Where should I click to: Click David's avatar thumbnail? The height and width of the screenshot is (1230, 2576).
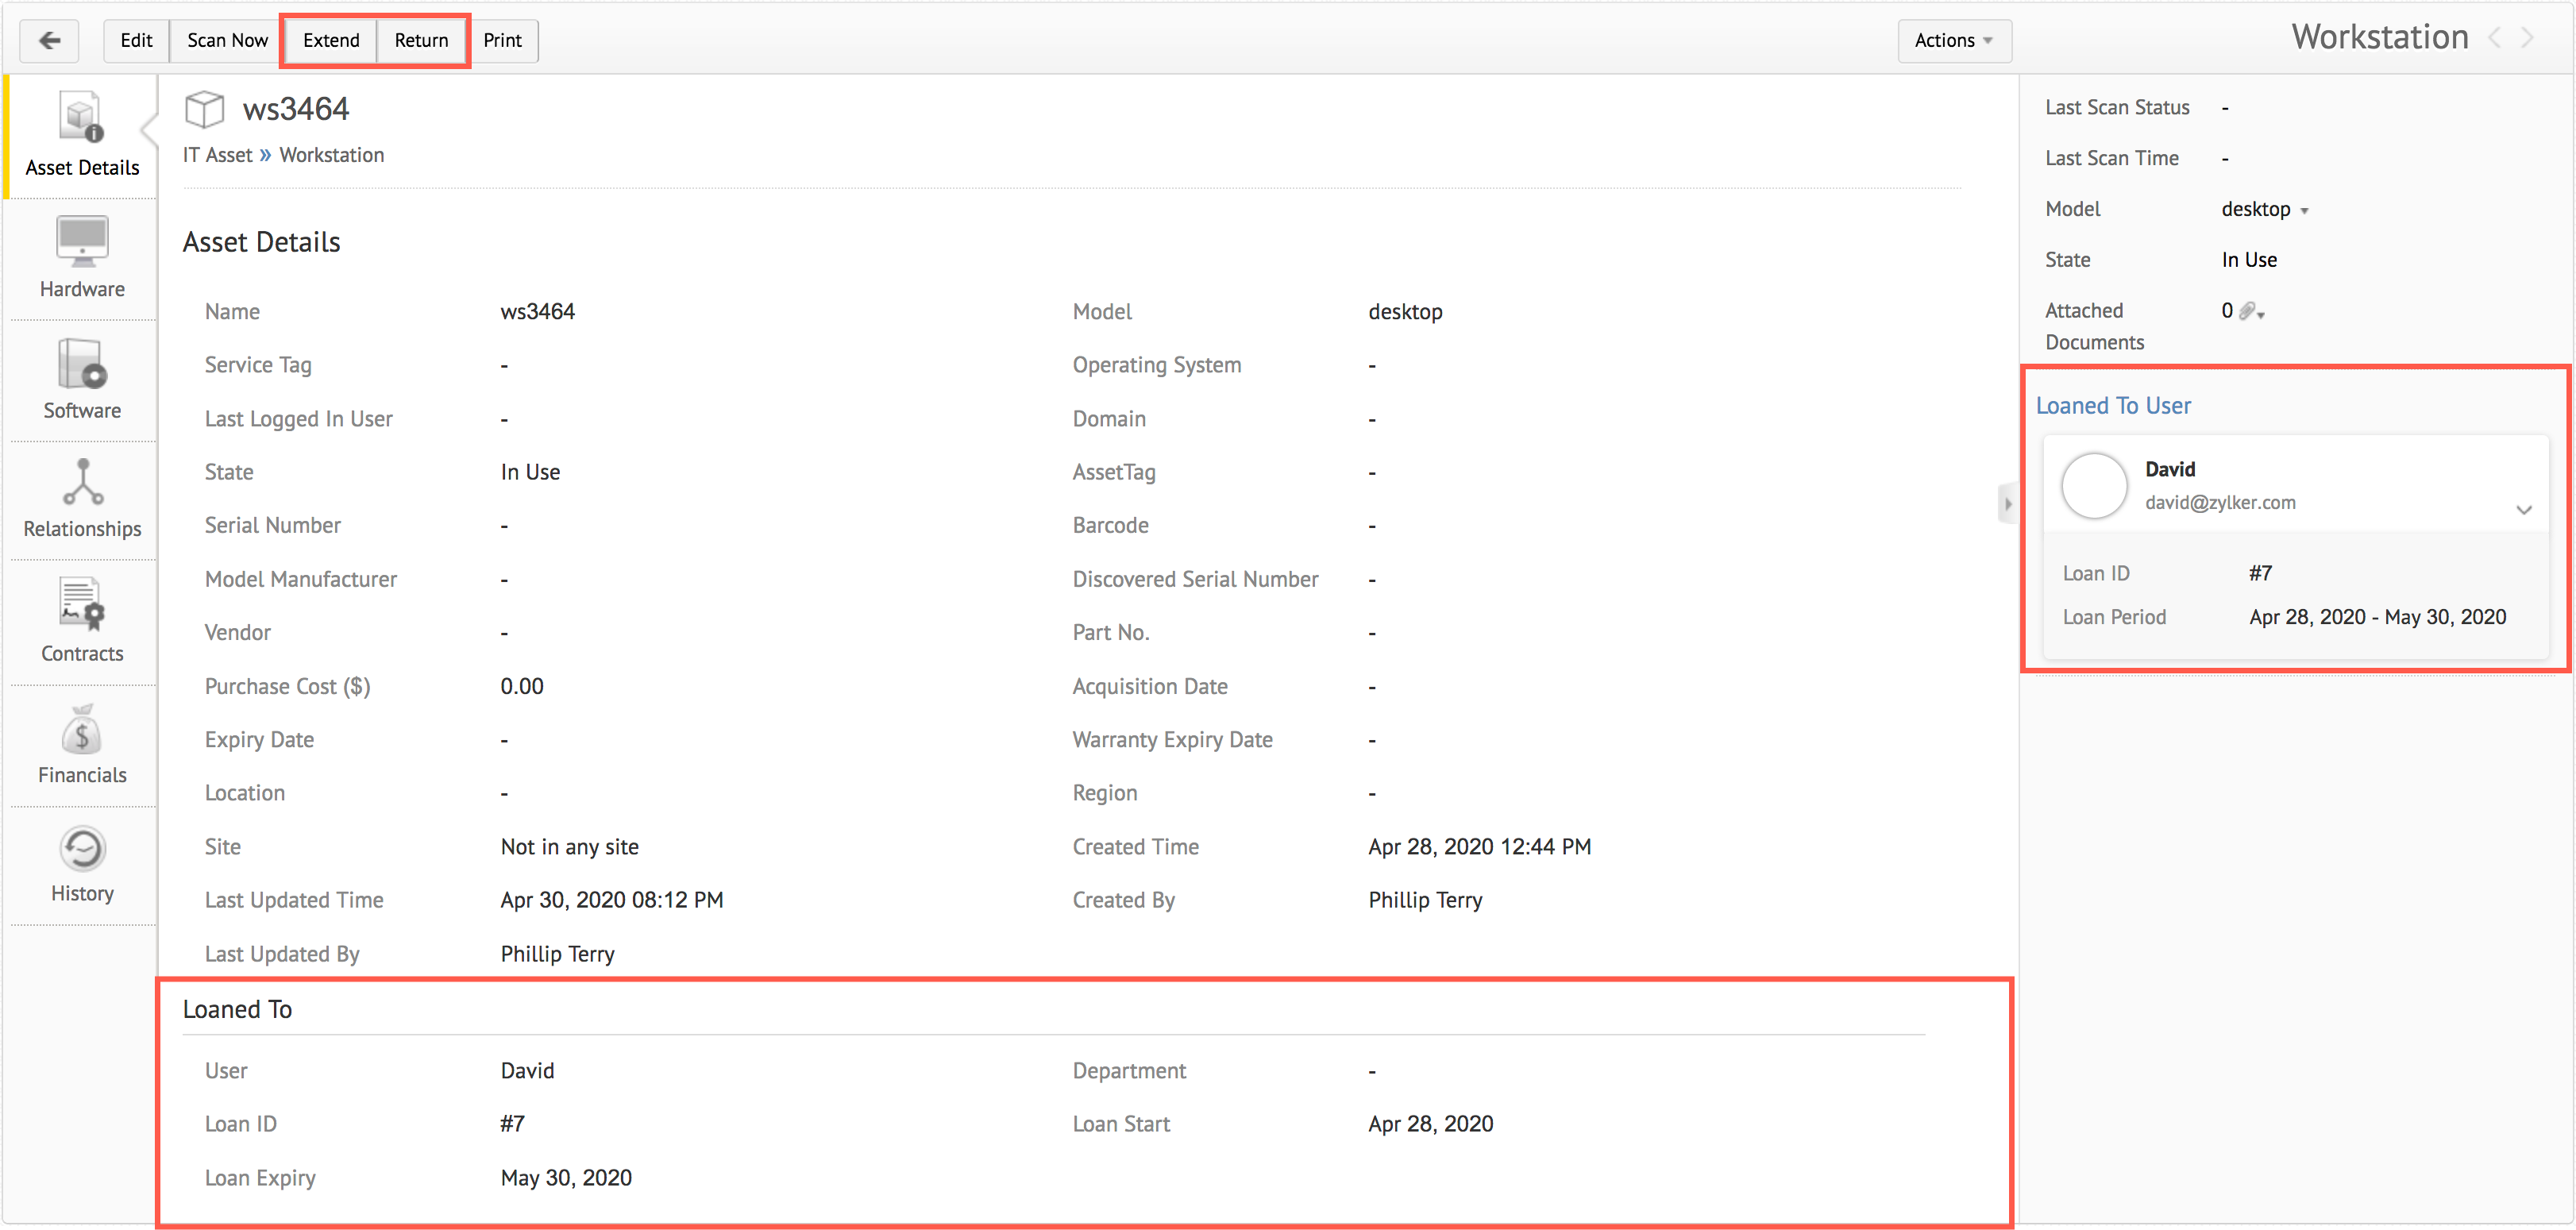[2094, 486]
